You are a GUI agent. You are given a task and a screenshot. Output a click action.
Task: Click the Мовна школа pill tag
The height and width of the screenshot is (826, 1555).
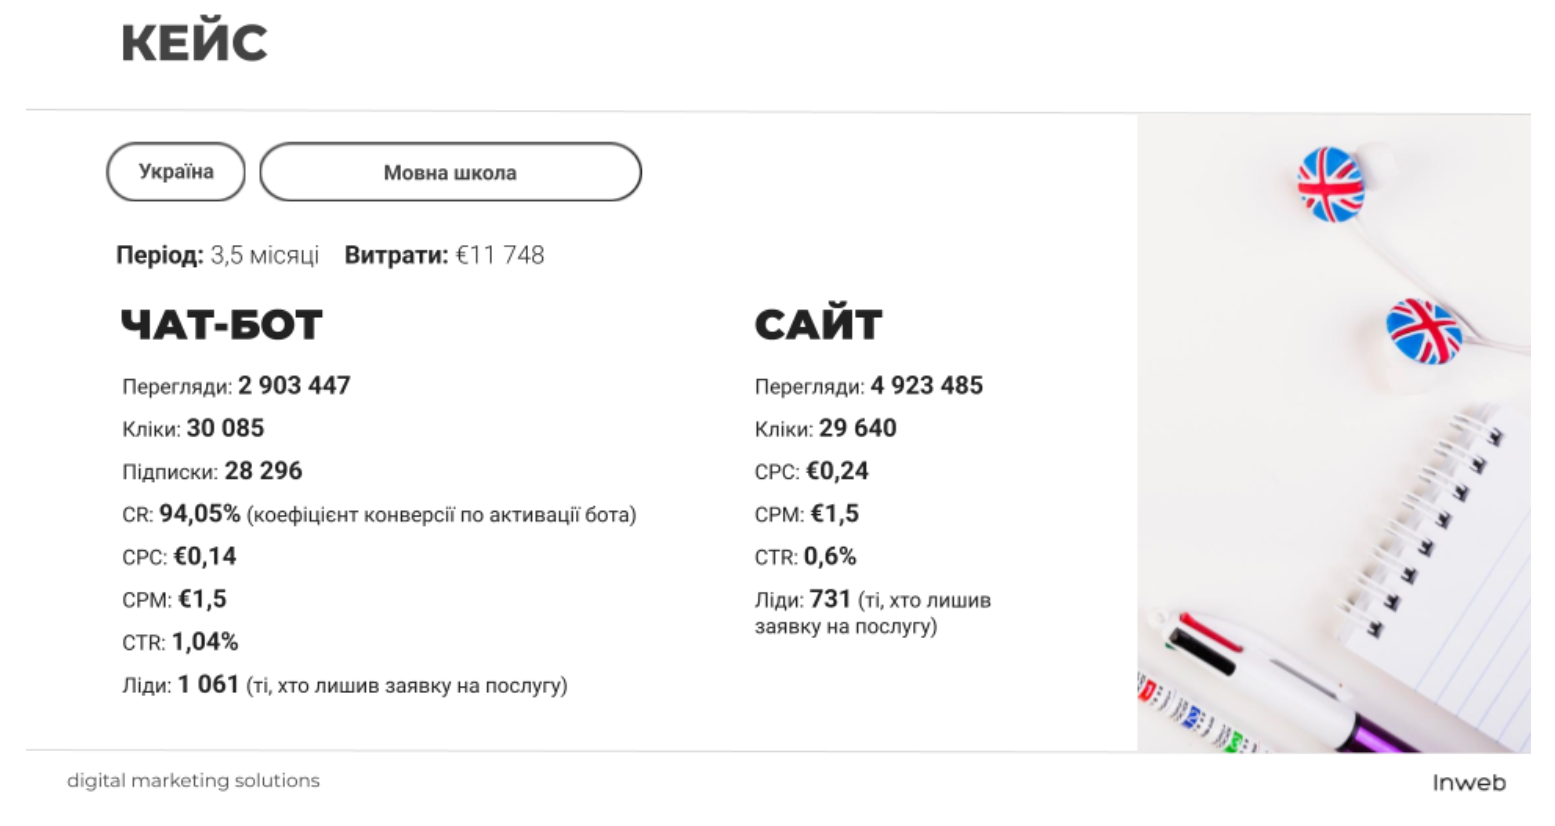point(450,172)
